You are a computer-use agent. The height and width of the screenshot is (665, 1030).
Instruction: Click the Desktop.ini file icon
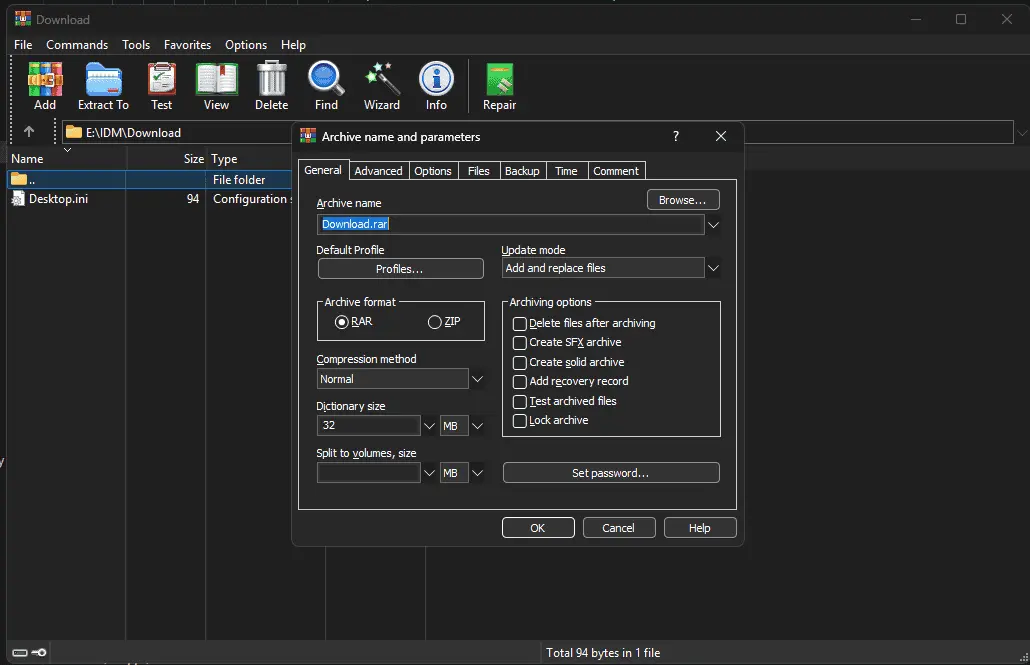coord(18,198)
